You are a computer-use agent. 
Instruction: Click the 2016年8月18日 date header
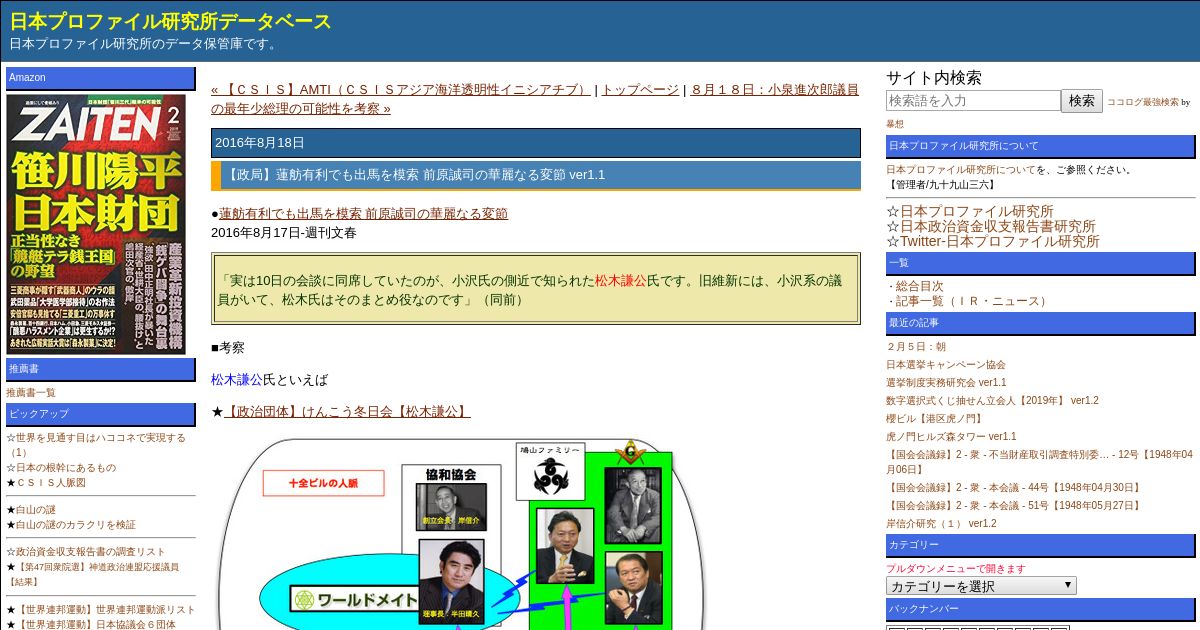click(x=536, y=142)
